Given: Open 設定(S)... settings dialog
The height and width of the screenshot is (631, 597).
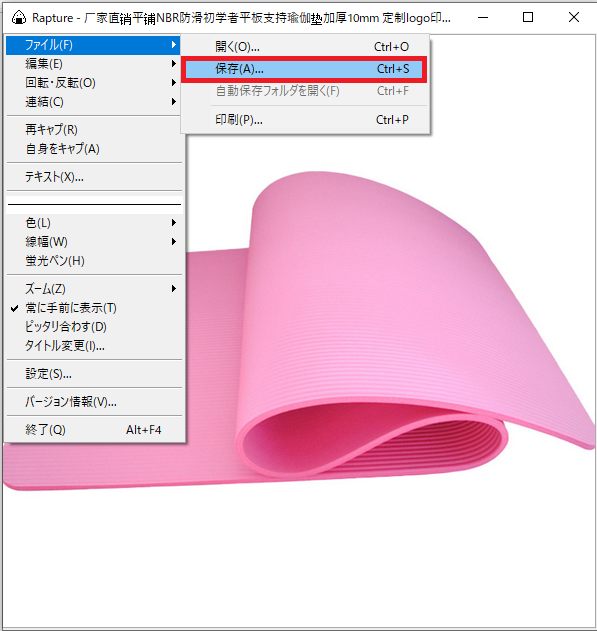Looking at the screenshot, I should 94,373.
